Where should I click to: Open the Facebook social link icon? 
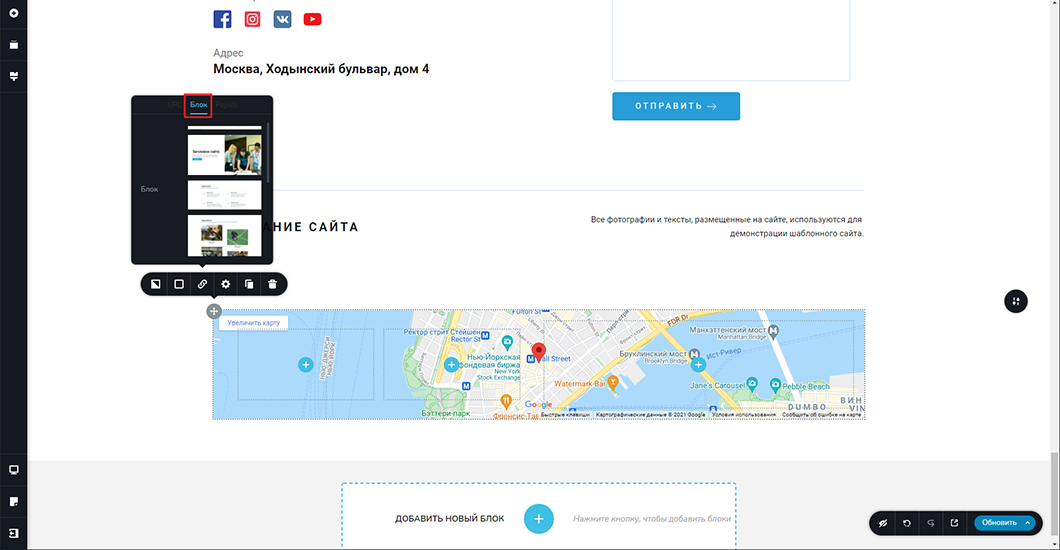(222, 19)
